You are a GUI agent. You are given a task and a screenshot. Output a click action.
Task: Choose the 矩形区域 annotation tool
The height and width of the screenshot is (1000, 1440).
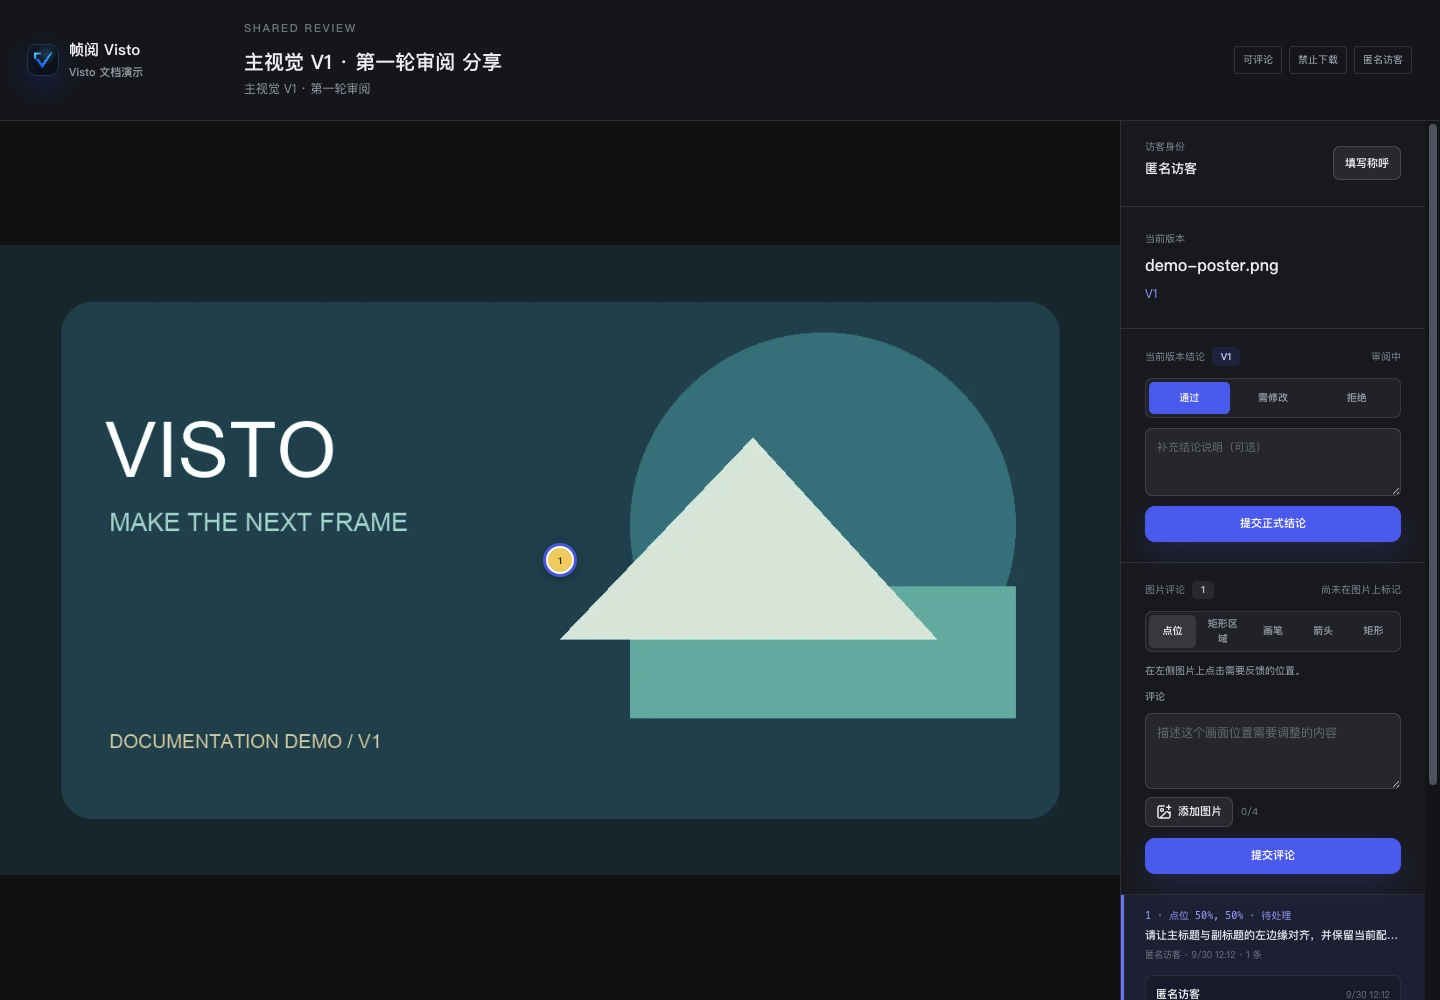point(1222,631)
